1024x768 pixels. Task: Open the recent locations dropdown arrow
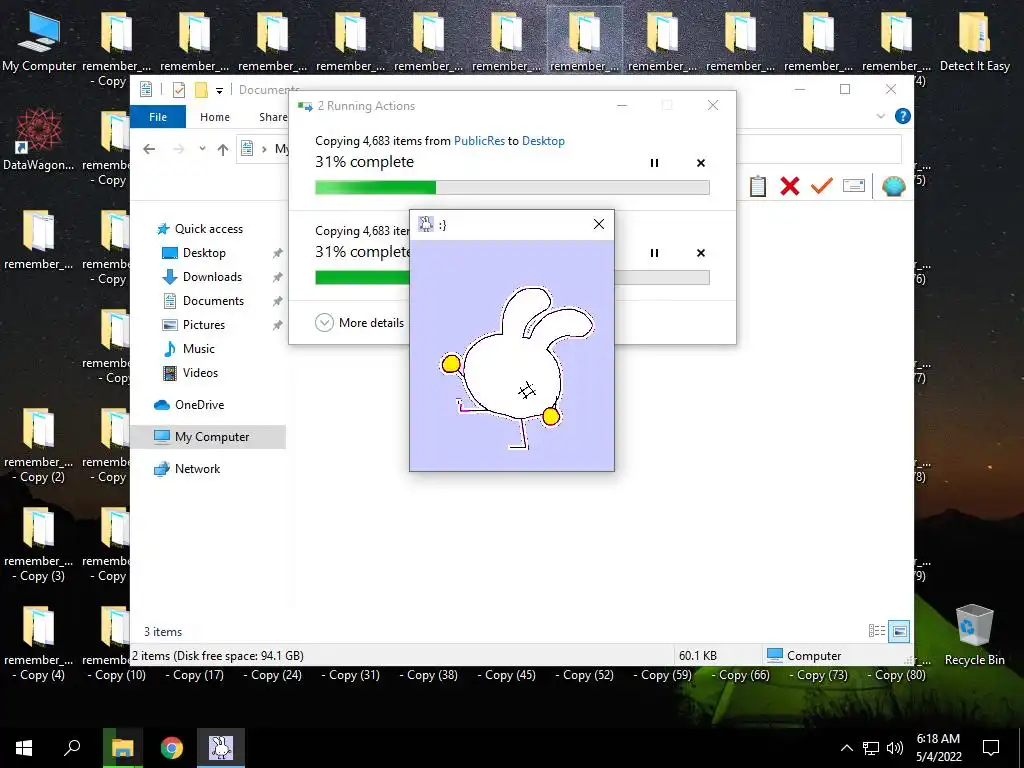[202, 149]
